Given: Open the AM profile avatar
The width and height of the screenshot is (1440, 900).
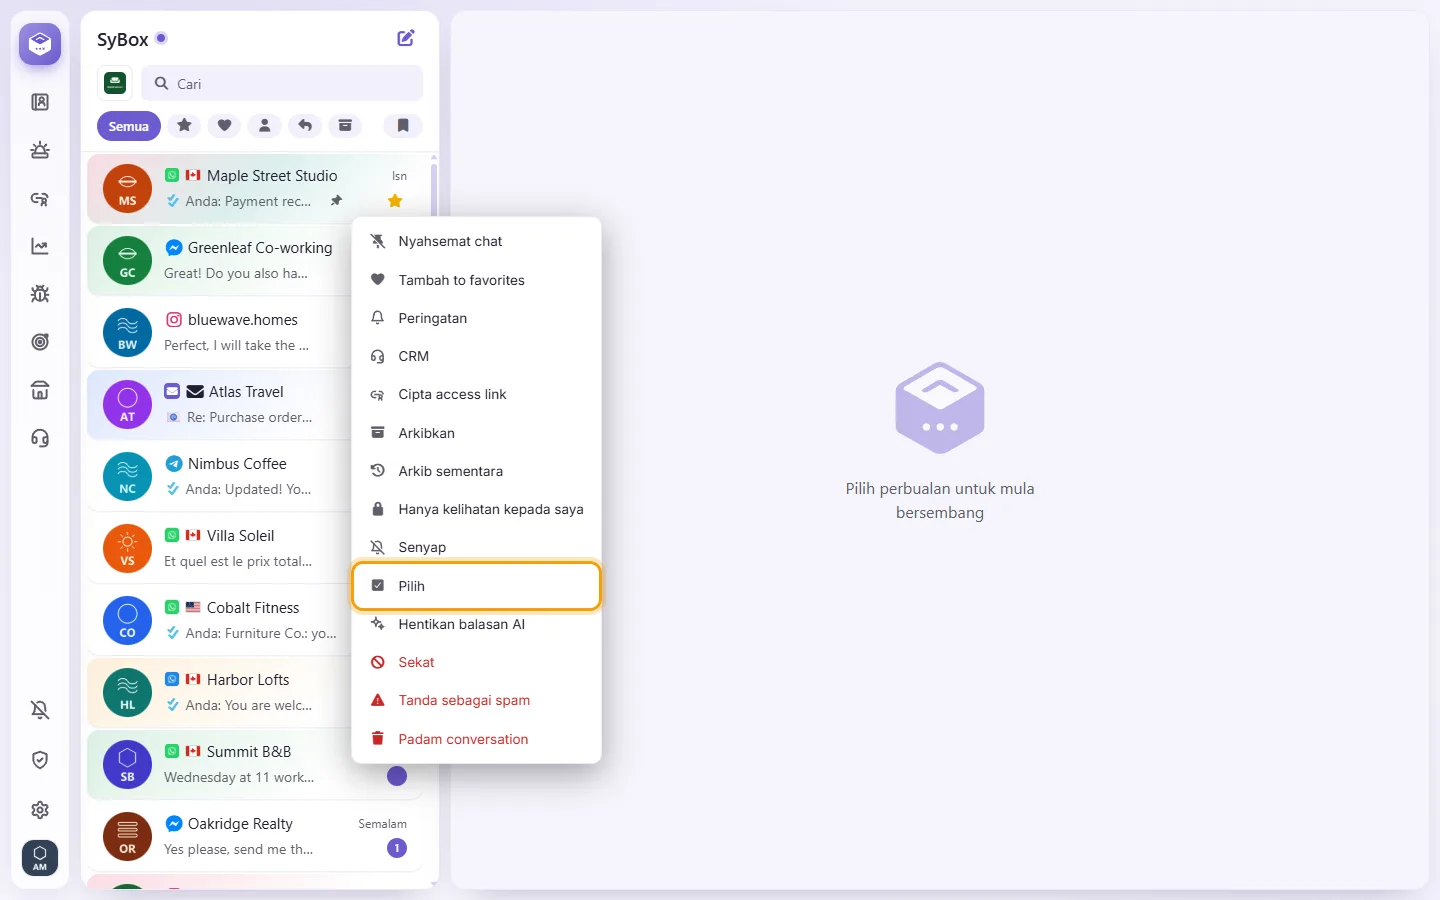Looking at the screenshot, I should click(40, 858).
